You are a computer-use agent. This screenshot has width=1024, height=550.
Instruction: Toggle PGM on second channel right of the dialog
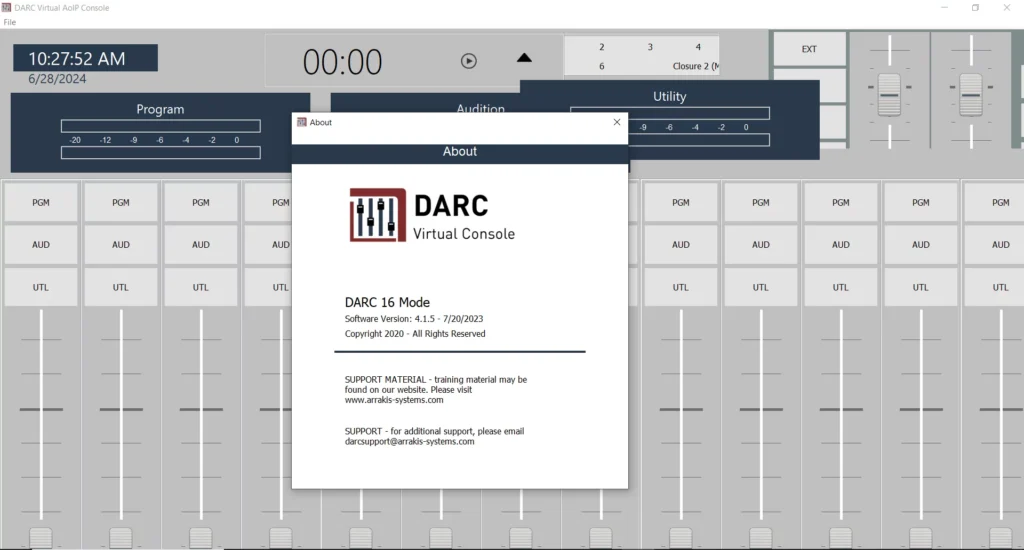(761, 202)
